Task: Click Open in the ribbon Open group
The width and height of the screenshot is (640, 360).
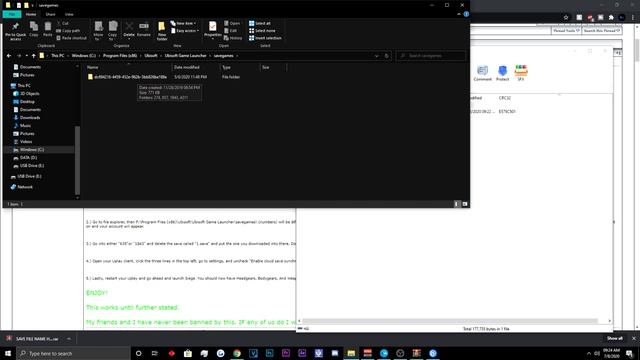Action: pos(232,23)
